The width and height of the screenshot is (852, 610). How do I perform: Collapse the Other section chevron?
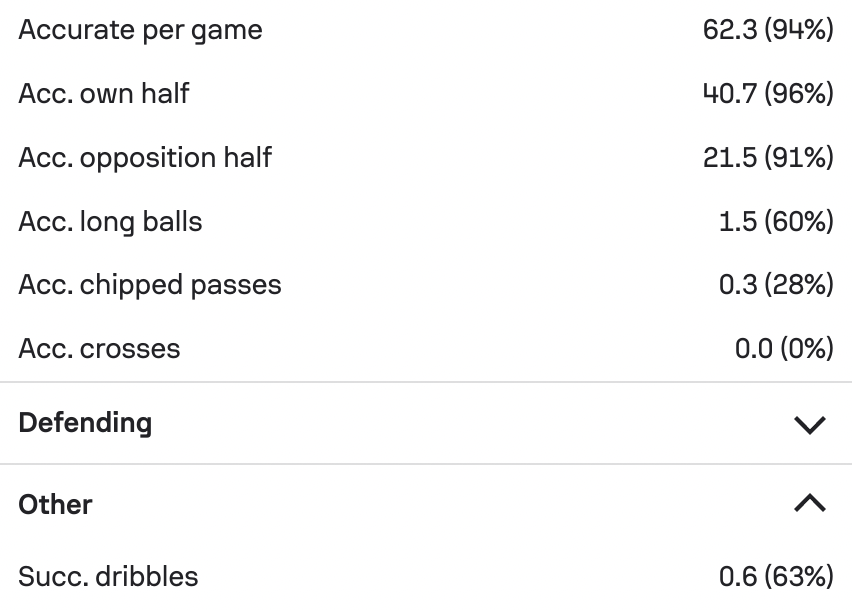click(810, 502)
